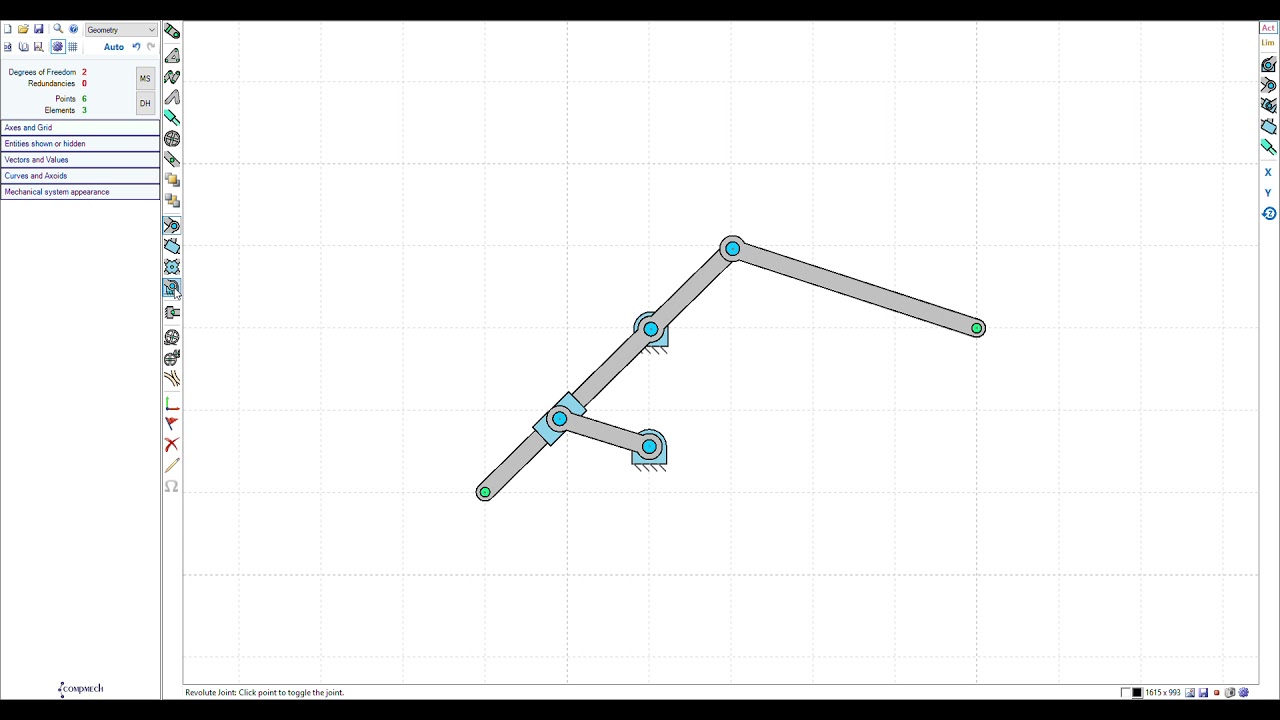The image size is (1280, 720).
Task: Toggle the Z rotation constraint
Action: pyautogui.click(x=1268, y=214)
